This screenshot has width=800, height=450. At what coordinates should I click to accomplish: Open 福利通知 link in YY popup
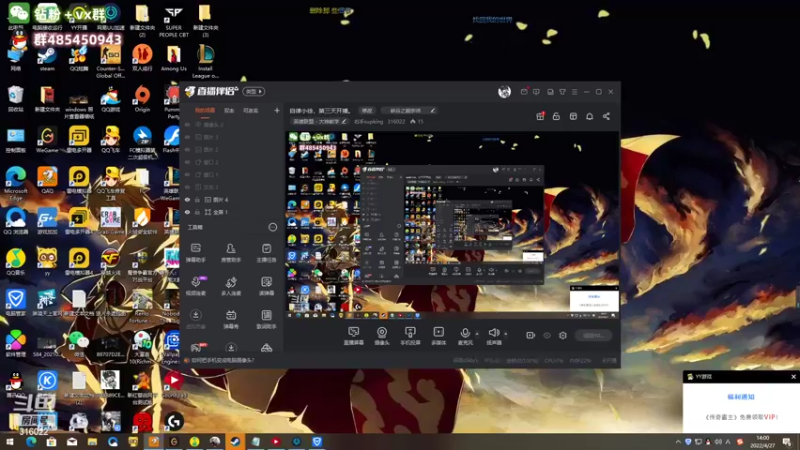(740, 396)
